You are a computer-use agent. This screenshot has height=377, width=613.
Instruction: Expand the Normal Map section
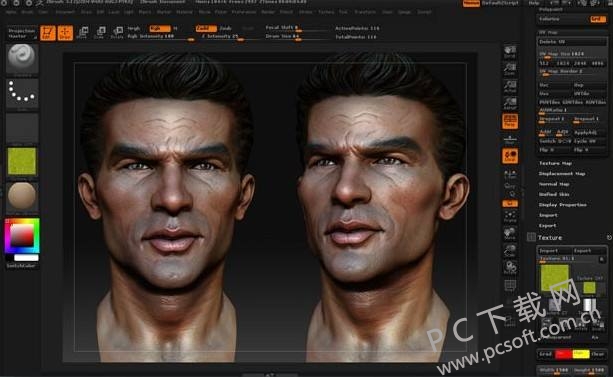tap(554, 184)
